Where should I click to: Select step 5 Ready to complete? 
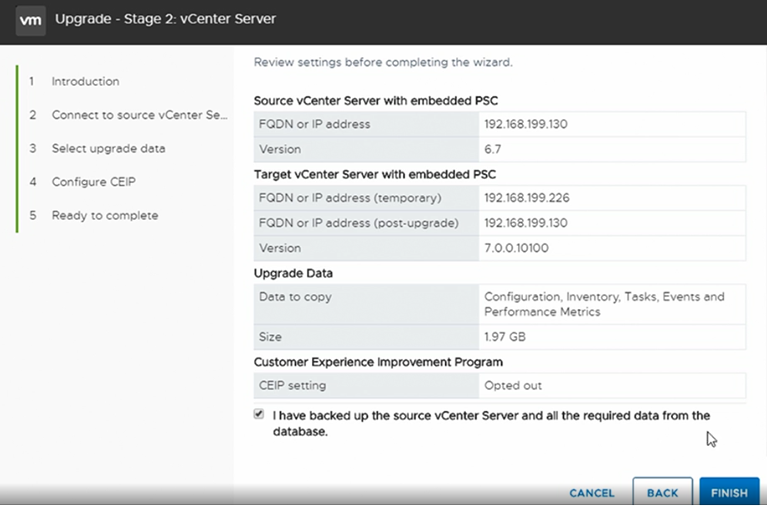pyautogui.click(x=105, y=215)
